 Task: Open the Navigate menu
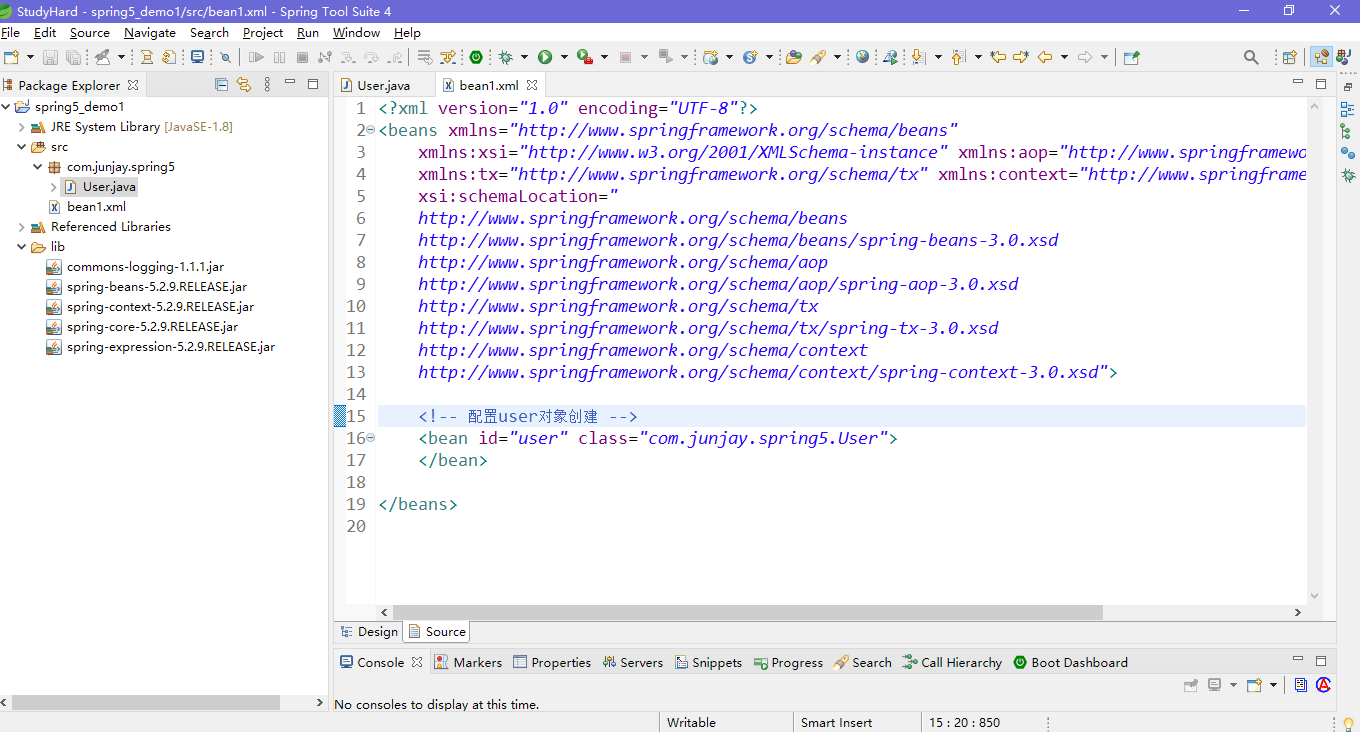pos(149,33)
